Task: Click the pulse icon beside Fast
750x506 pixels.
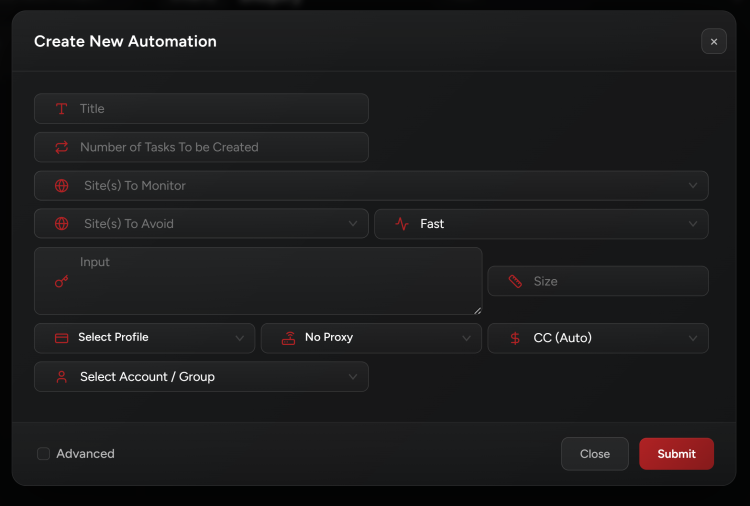Action: tap(401, 224)
